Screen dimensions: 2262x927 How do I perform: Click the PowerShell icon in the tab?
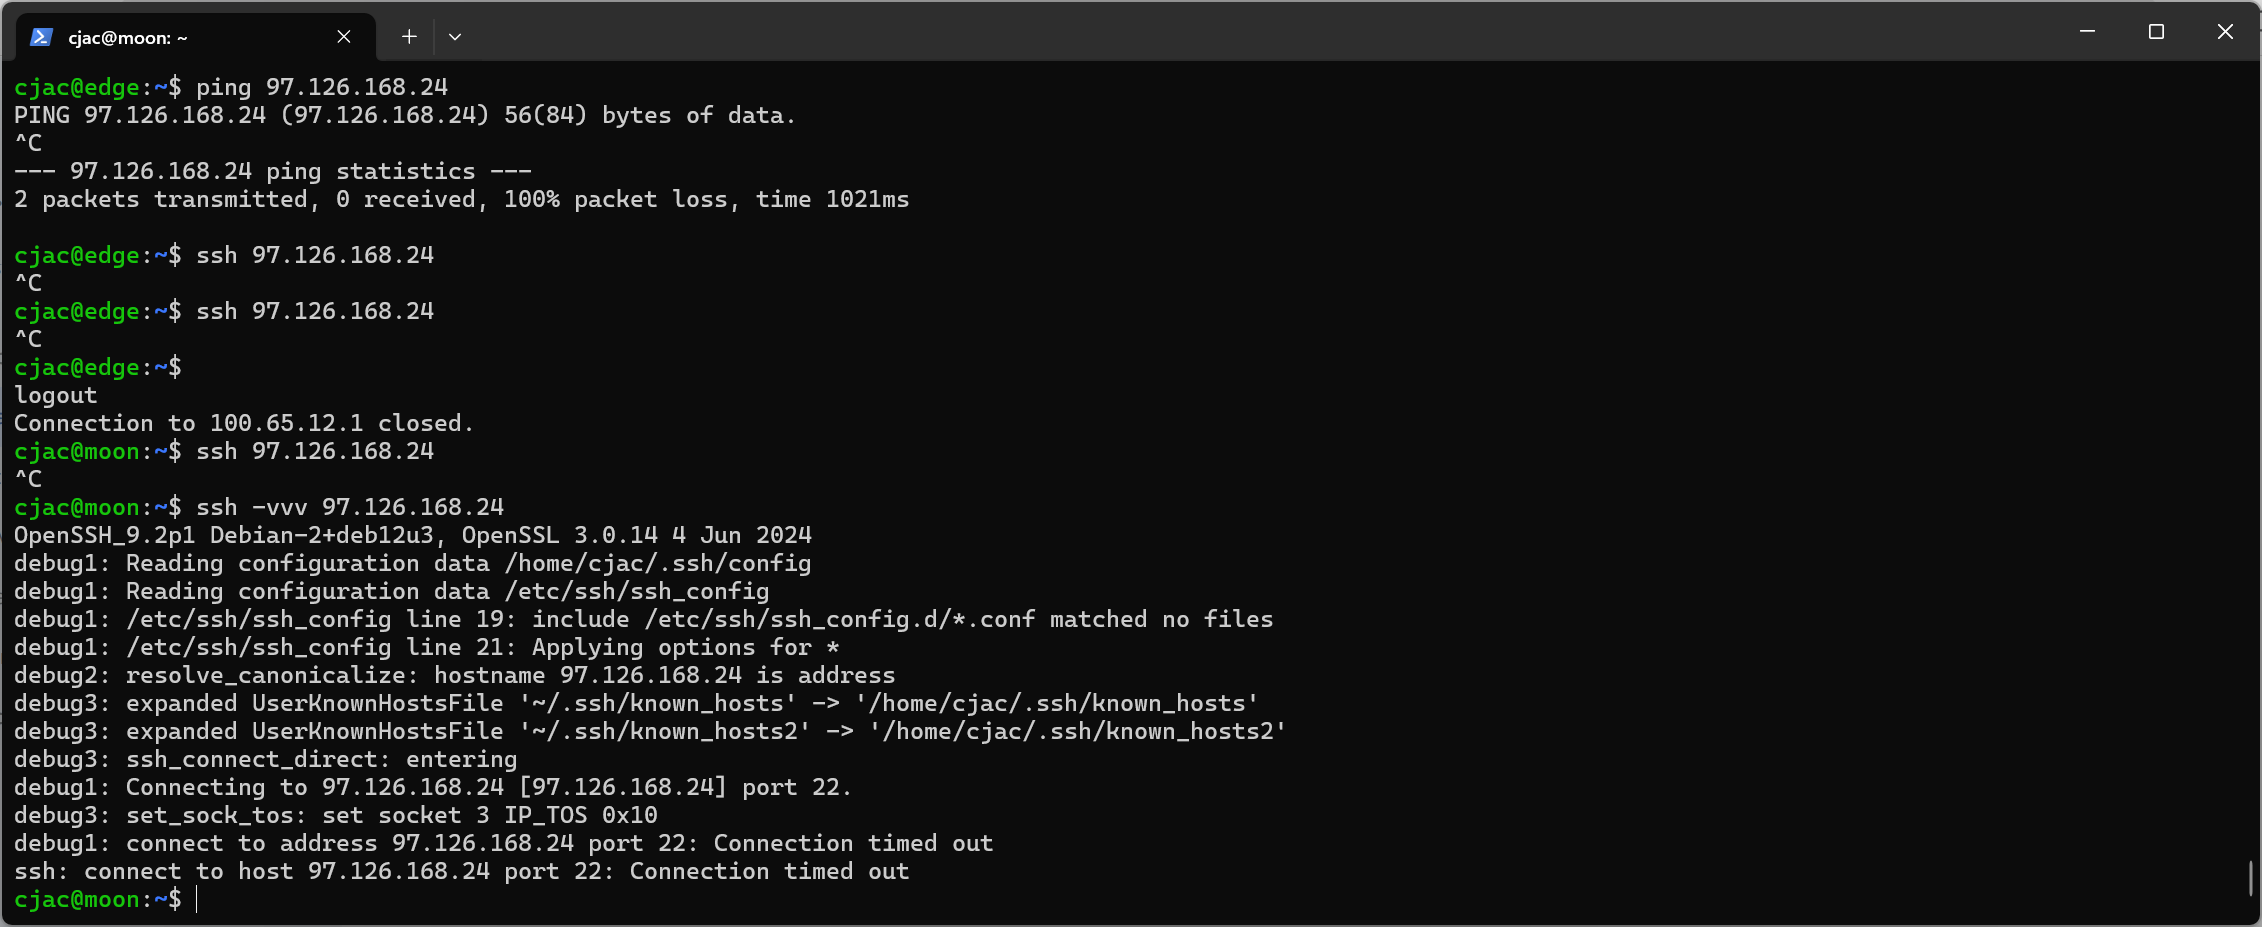(41, 37)
